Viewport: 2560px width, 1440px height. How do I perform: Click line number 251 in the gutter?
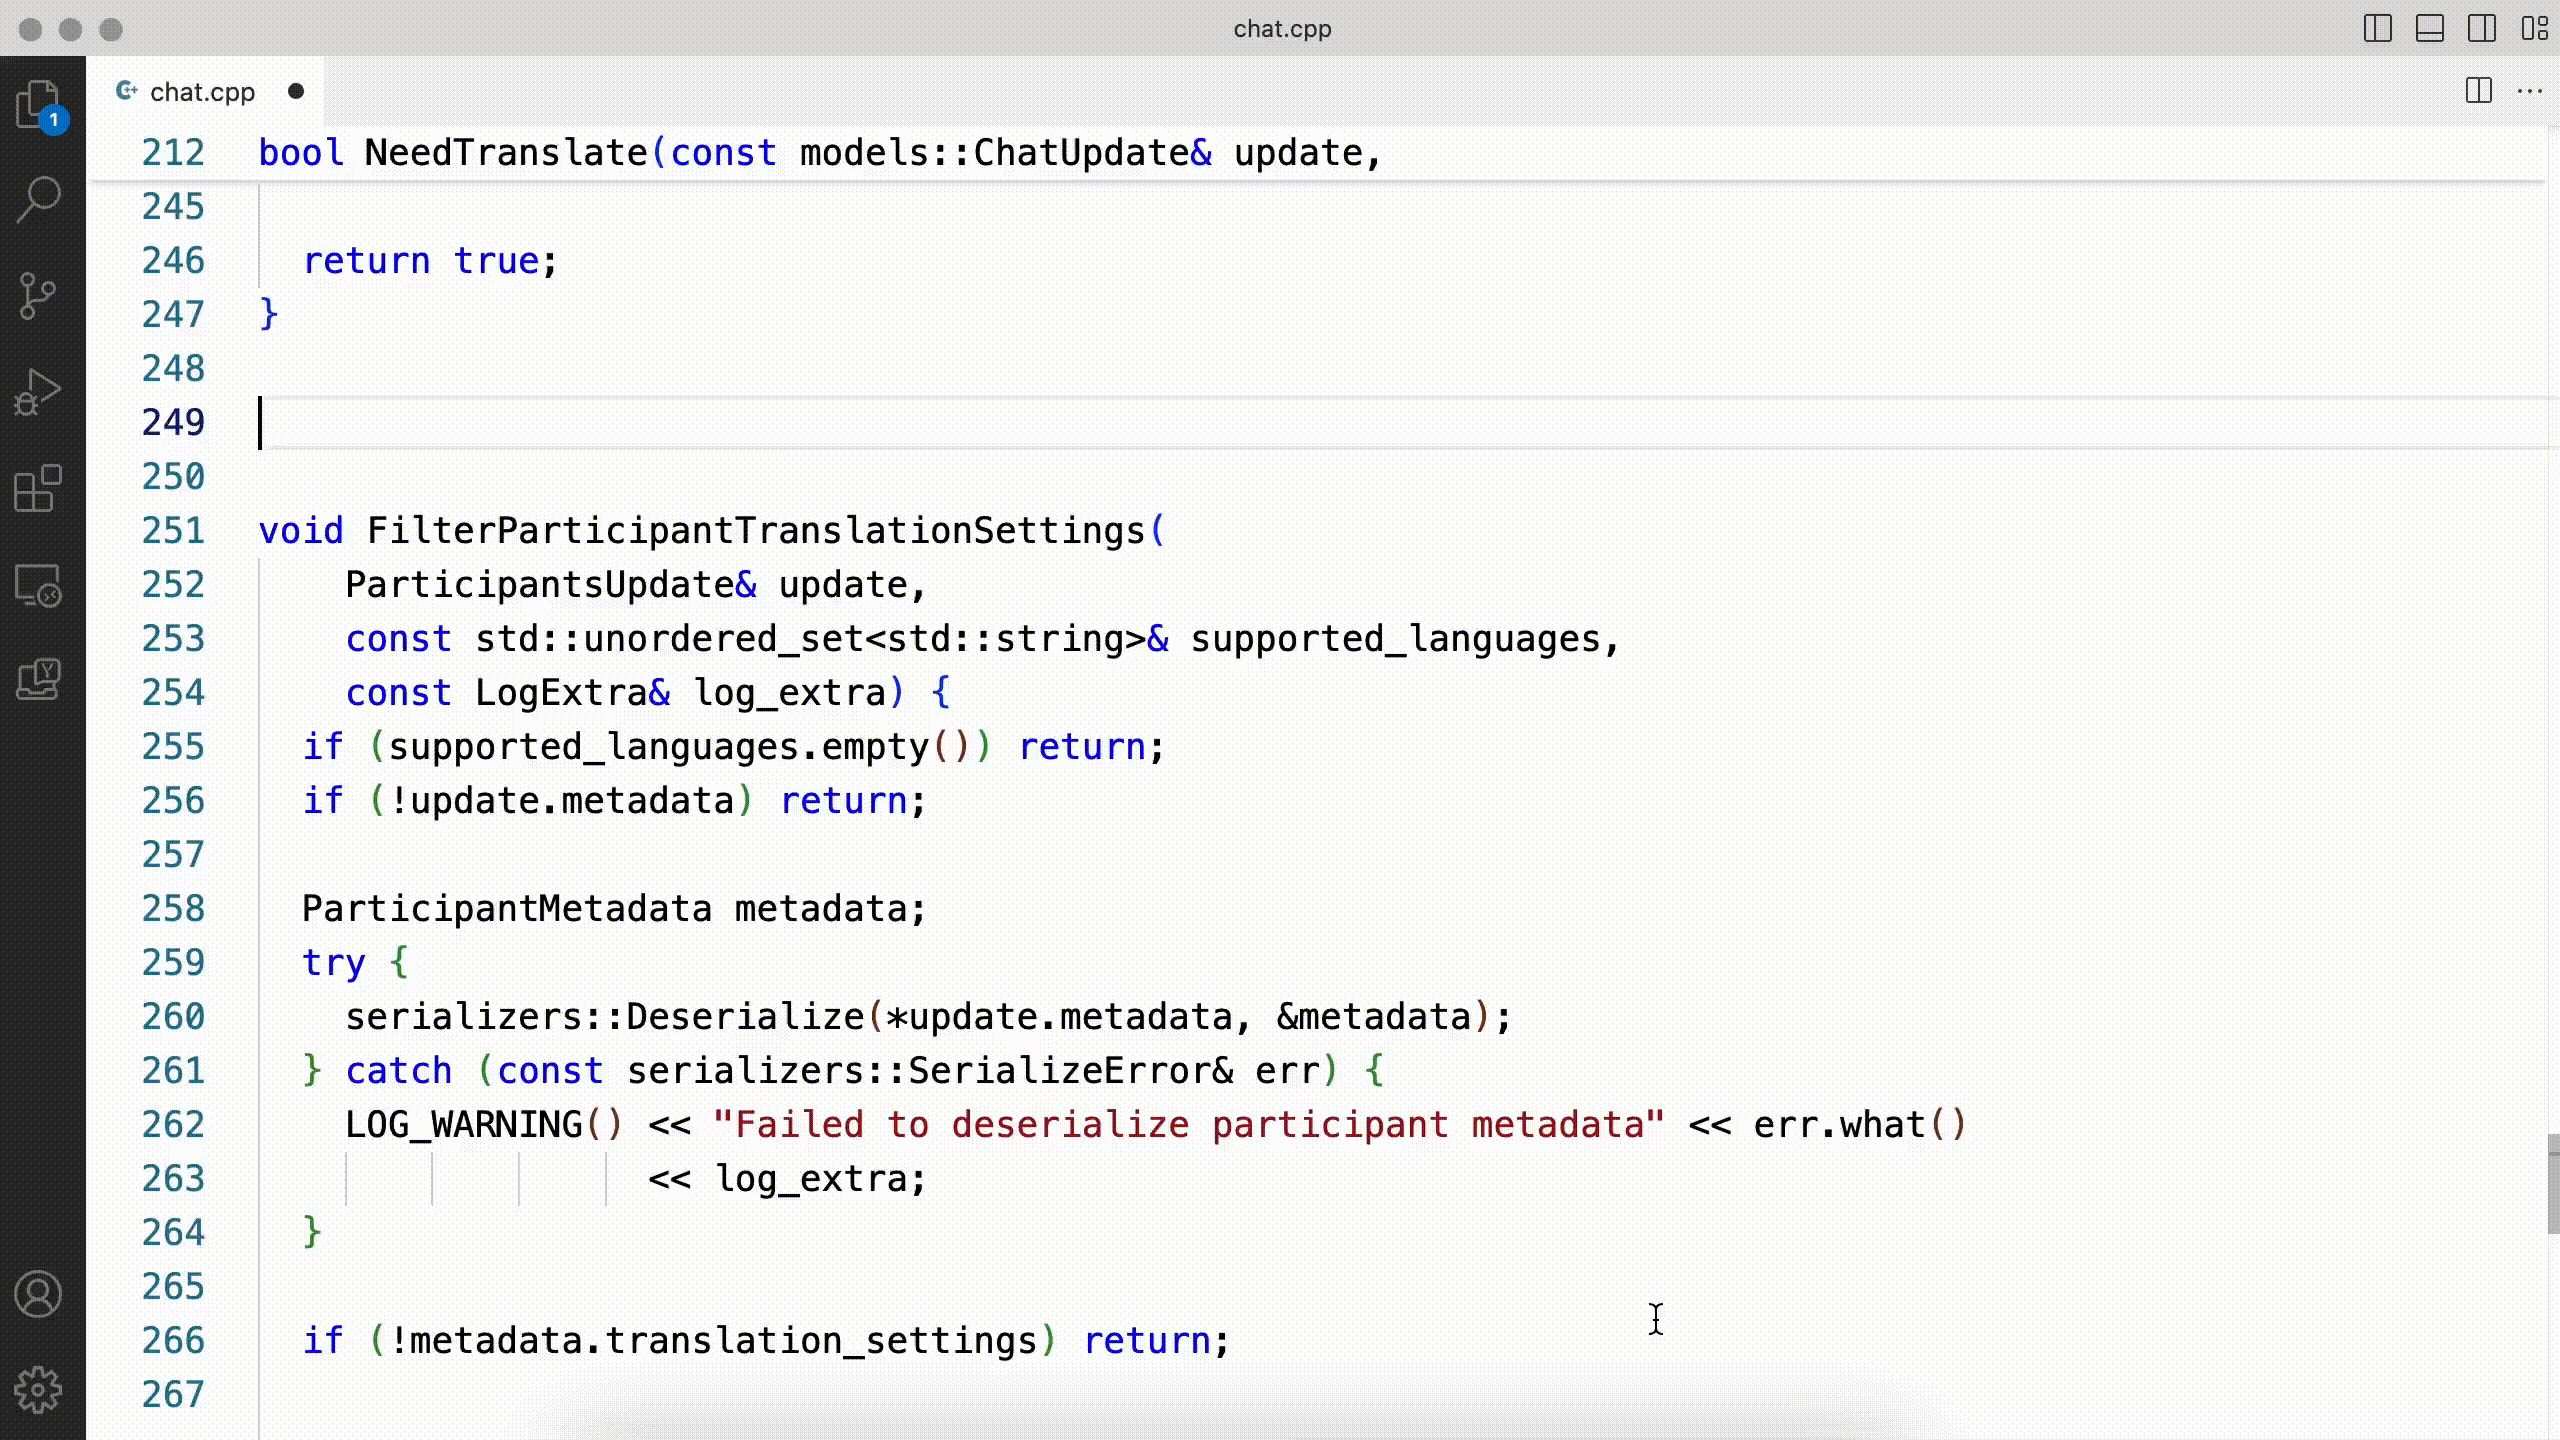click(173, 530)
